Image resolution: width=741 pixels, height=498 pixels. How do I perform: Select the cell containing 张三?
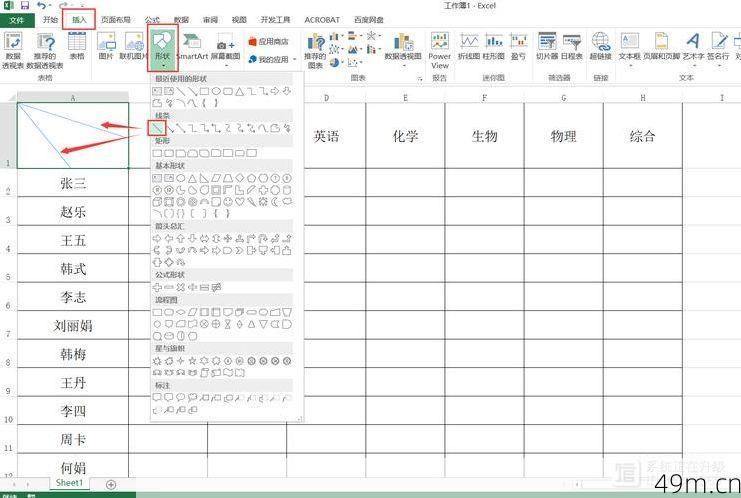click(x=73, y=183)
